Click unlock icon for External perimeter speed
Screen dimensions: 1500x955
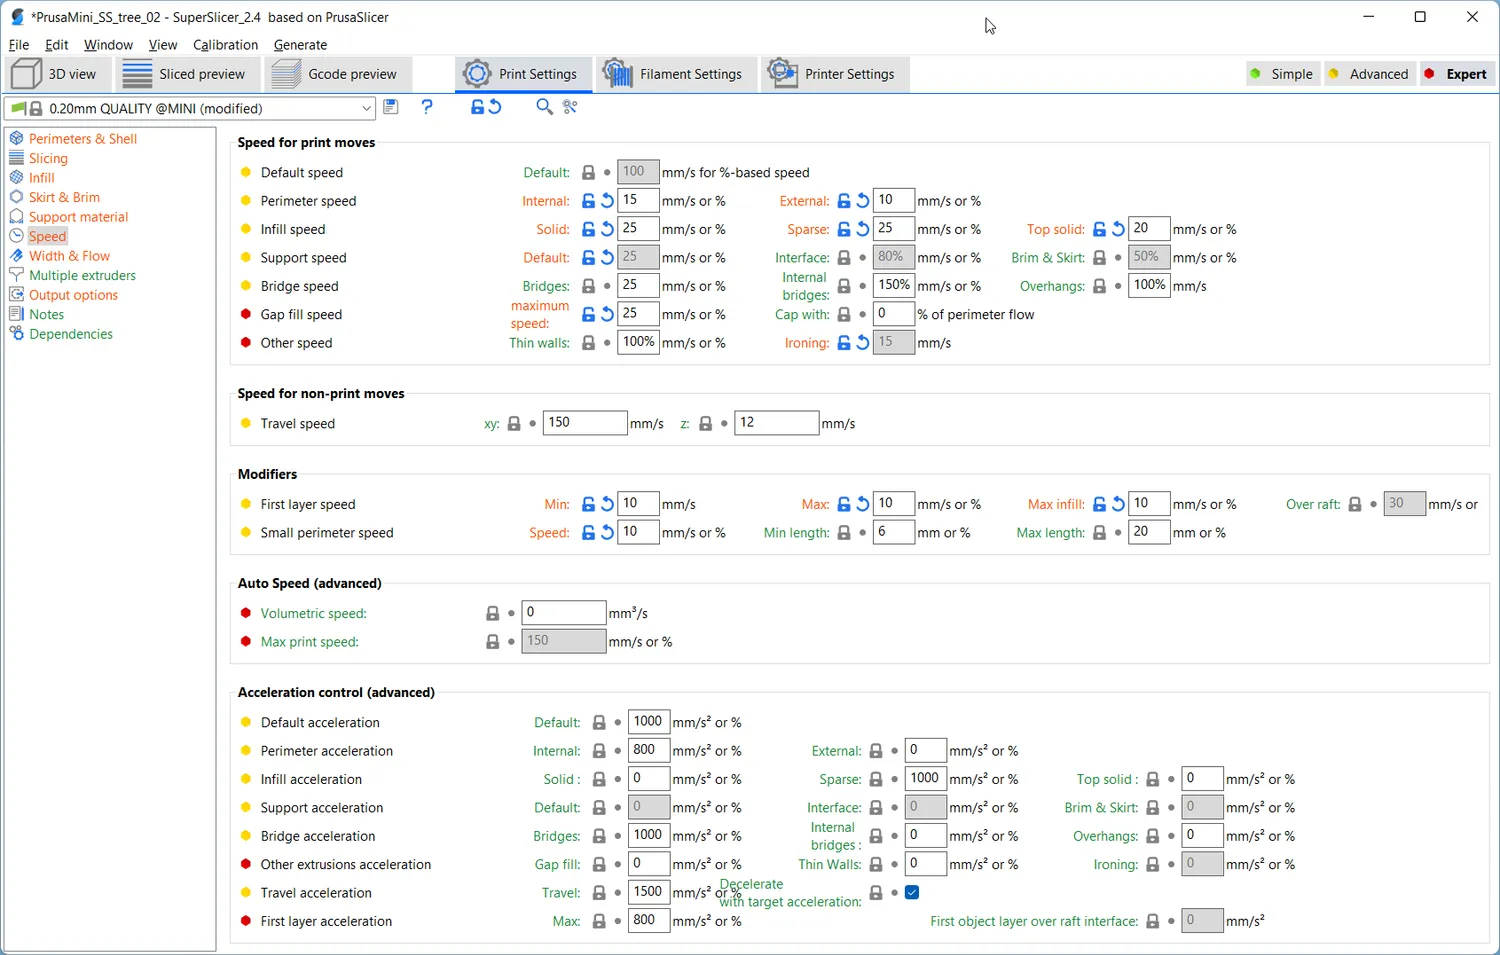pyautogui.click(x=844, y=201)
